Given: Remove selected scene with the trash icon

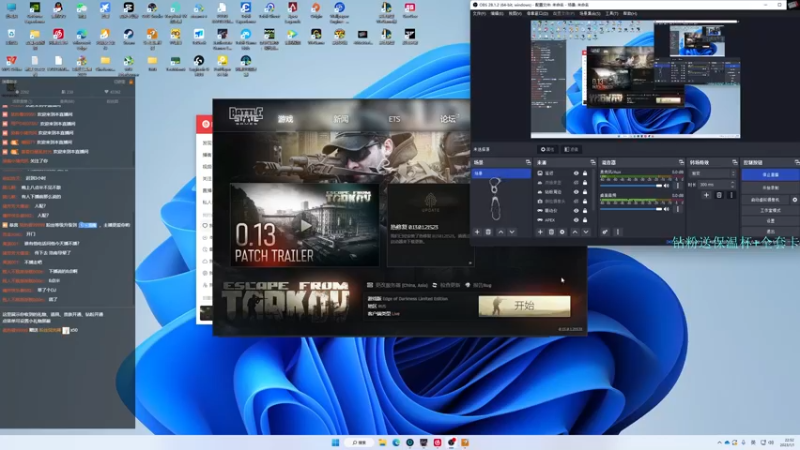Looking at the screenshot, I should pos(488,232).
